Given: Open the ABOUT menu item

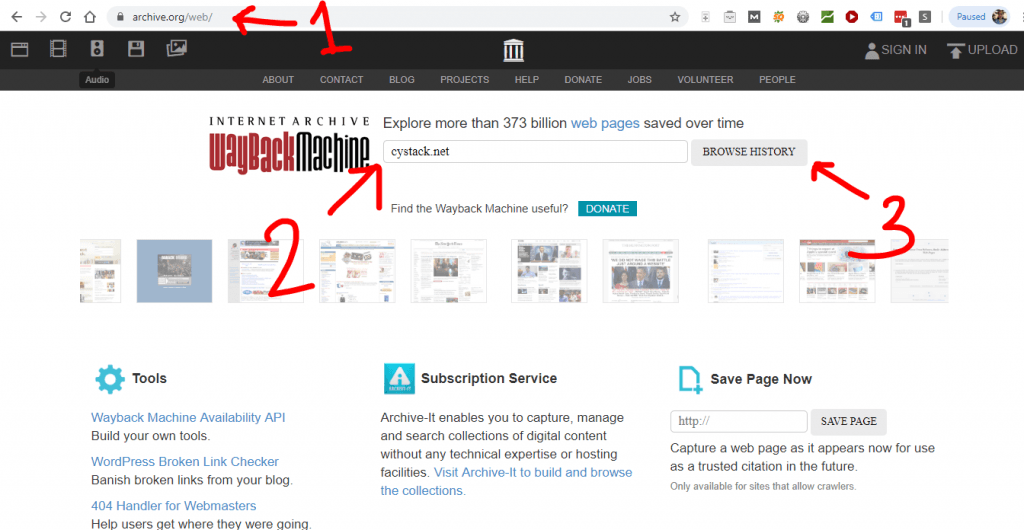Looking at the screenshot, I should [278, 80].
